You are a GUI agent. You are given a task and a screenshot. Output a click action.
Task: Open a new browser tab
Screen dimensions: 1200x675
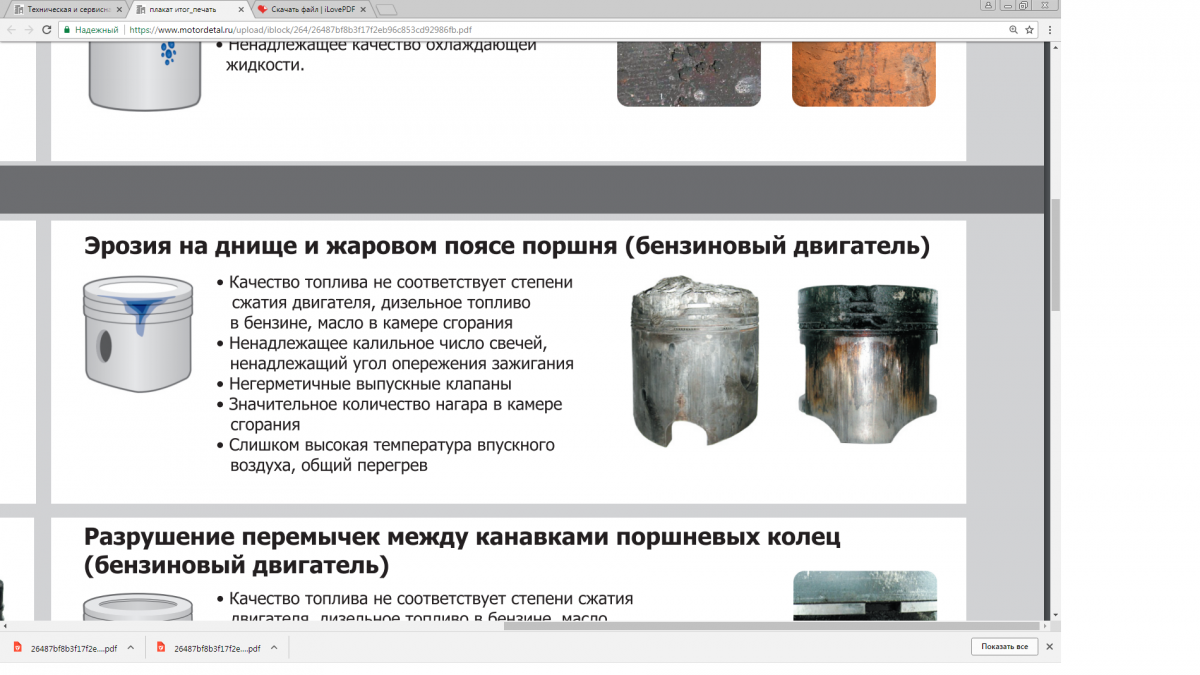[x=386, y=10]
